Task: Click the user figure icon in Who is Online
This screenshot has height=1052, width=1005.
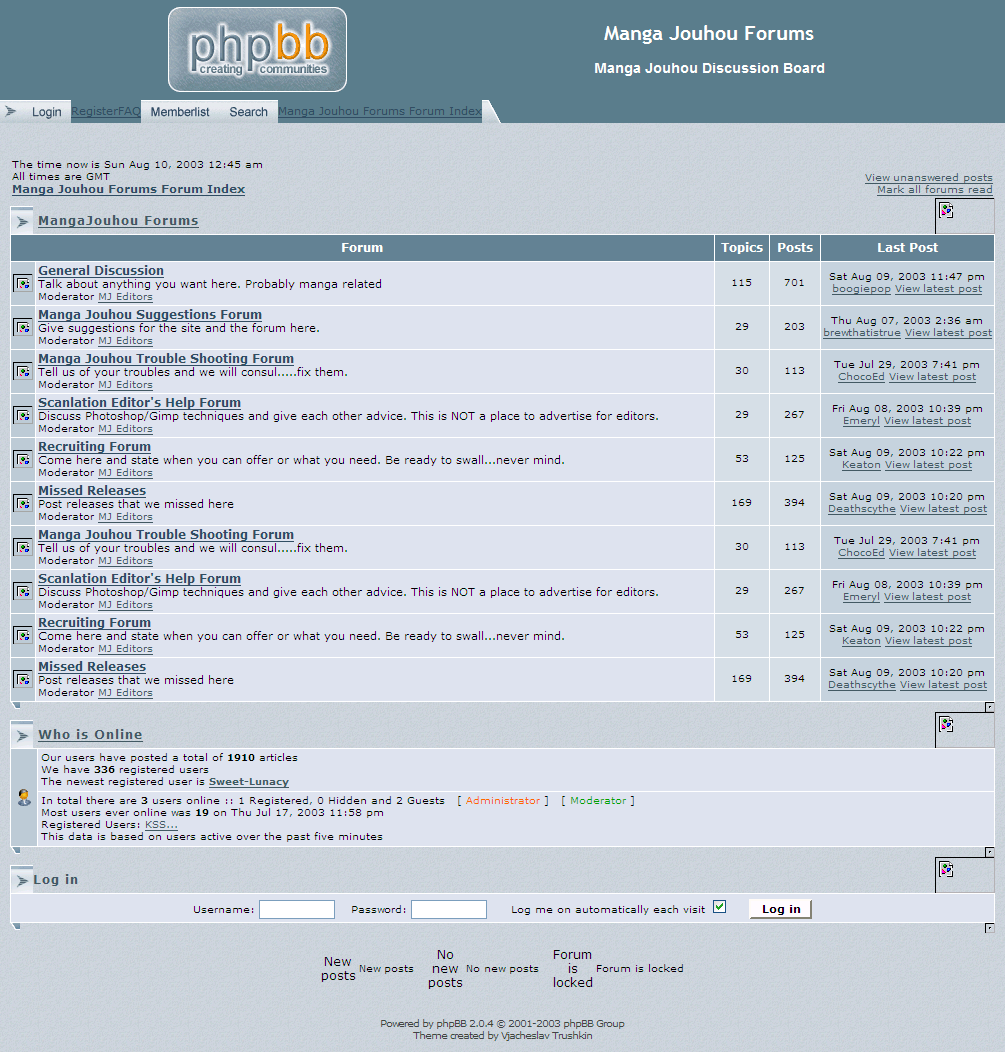Action: [24, 797]
